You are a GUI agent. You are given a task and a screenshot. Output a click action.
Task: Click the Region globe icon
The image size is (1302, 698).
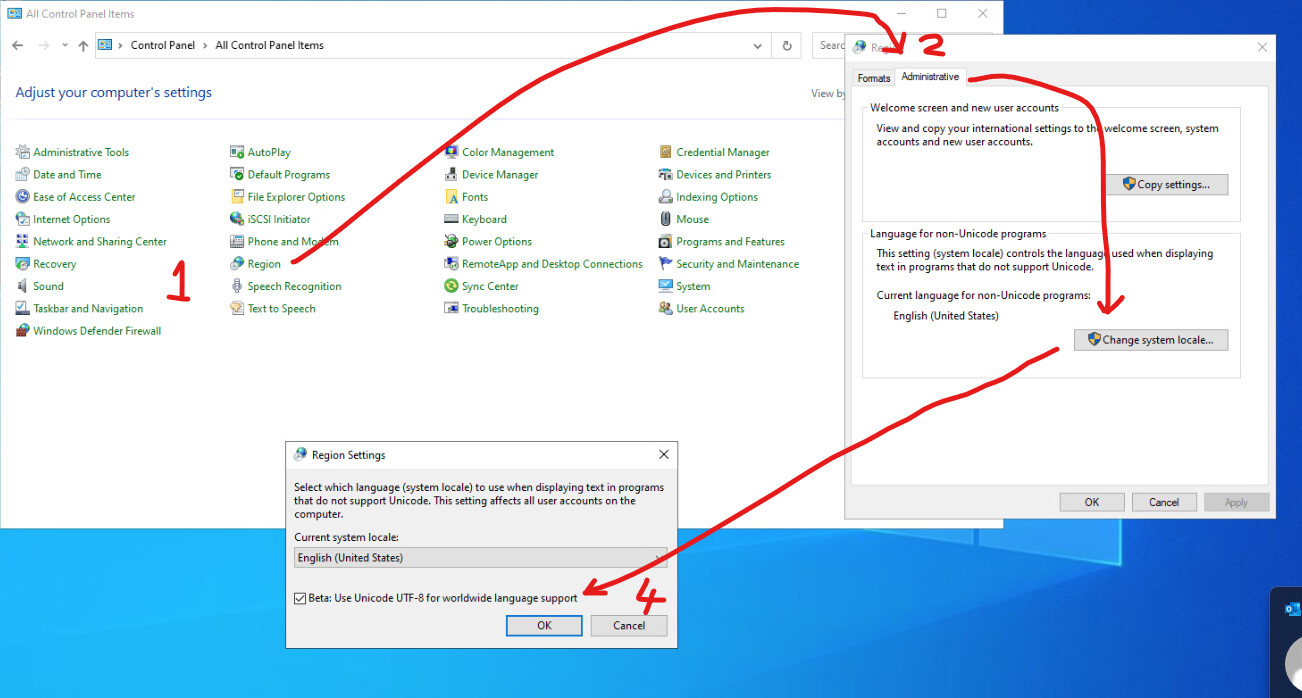tap(237, 264)
